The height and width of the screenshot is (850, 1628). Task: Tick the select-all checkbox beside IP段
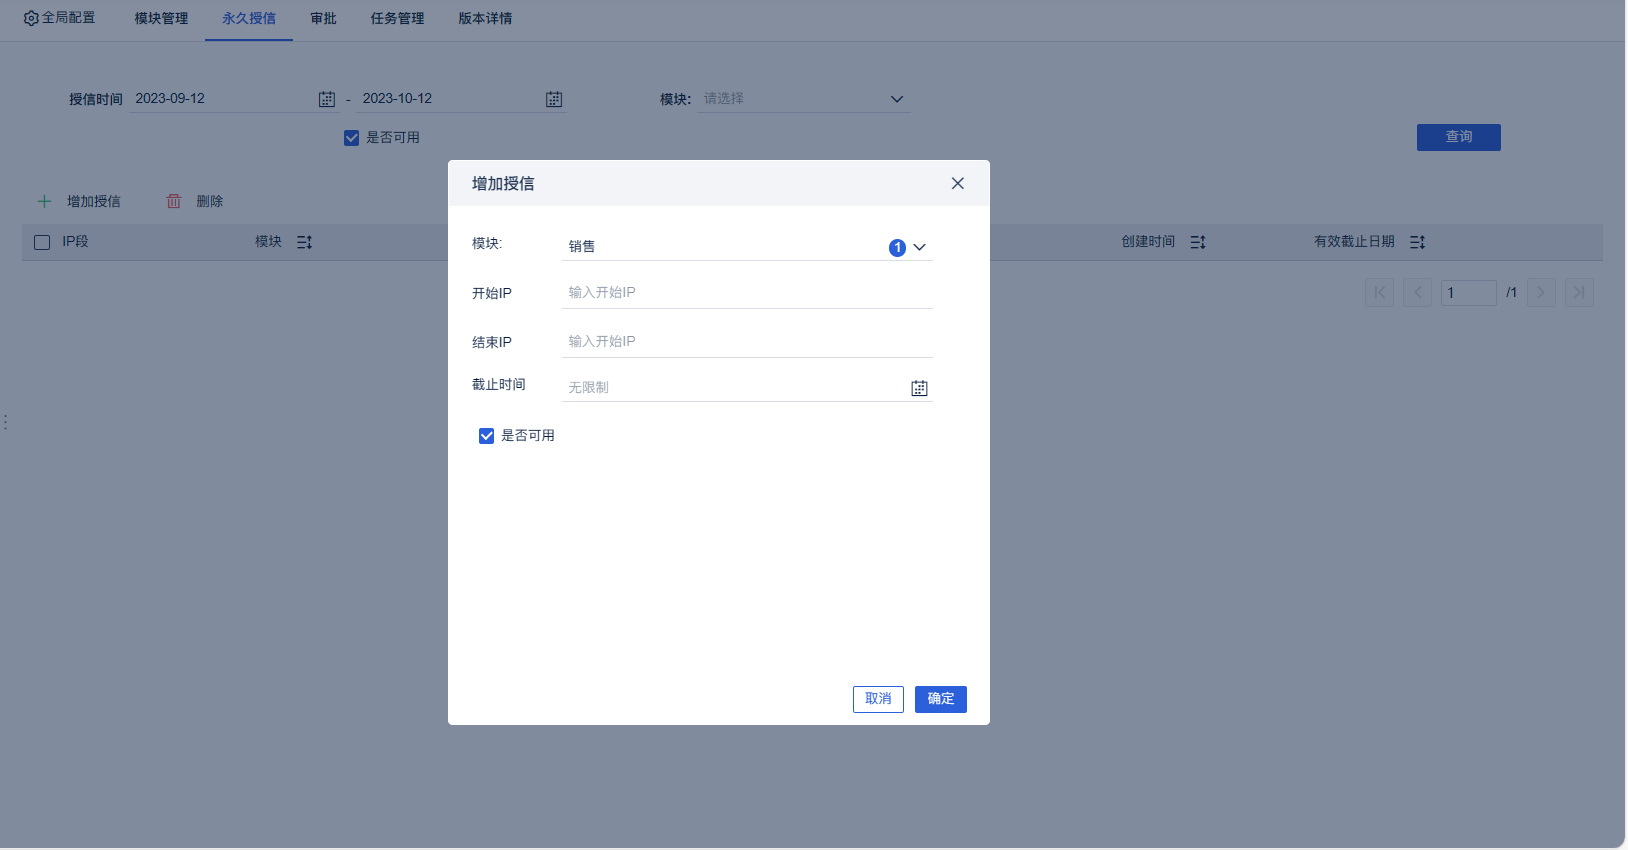pyautogui.click(x=42, y=242)
